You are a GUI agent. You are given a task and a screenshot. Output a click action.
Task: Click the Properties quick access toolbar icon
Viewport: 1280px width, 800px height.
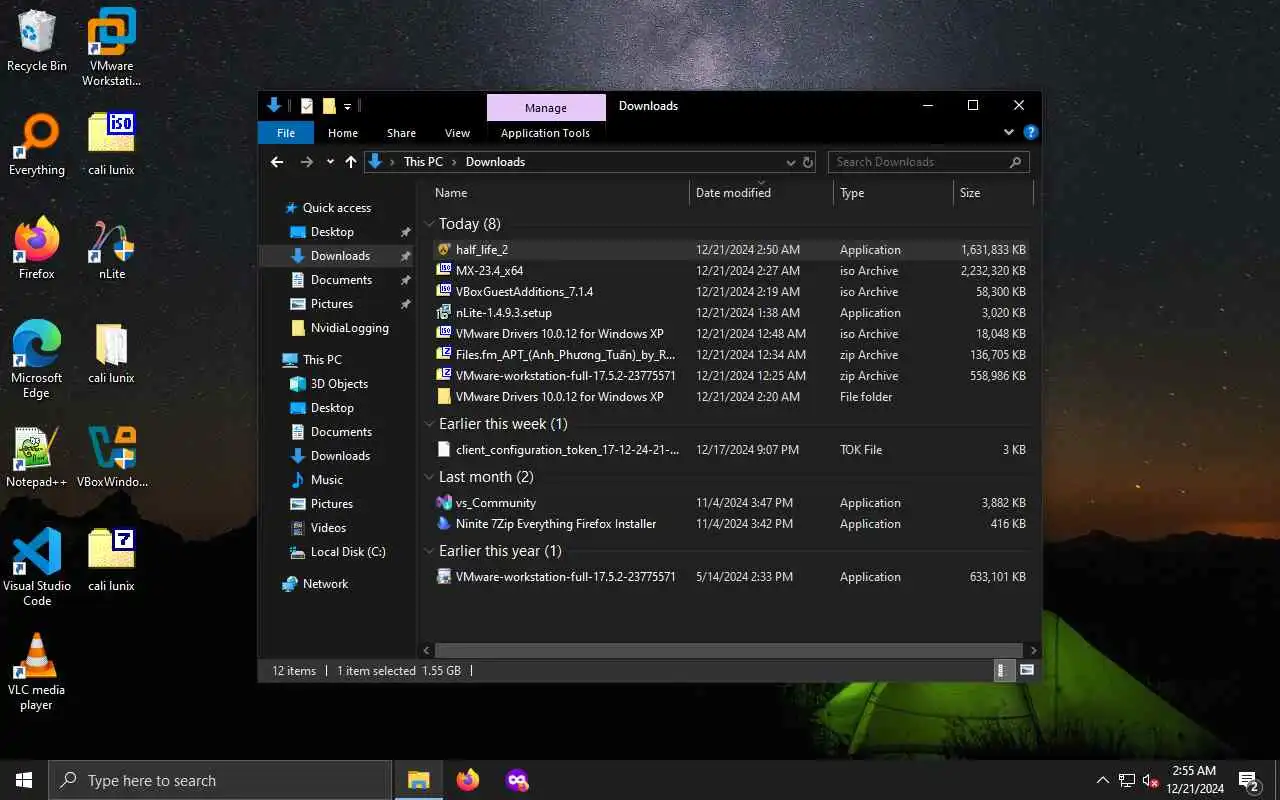[307, 106]
